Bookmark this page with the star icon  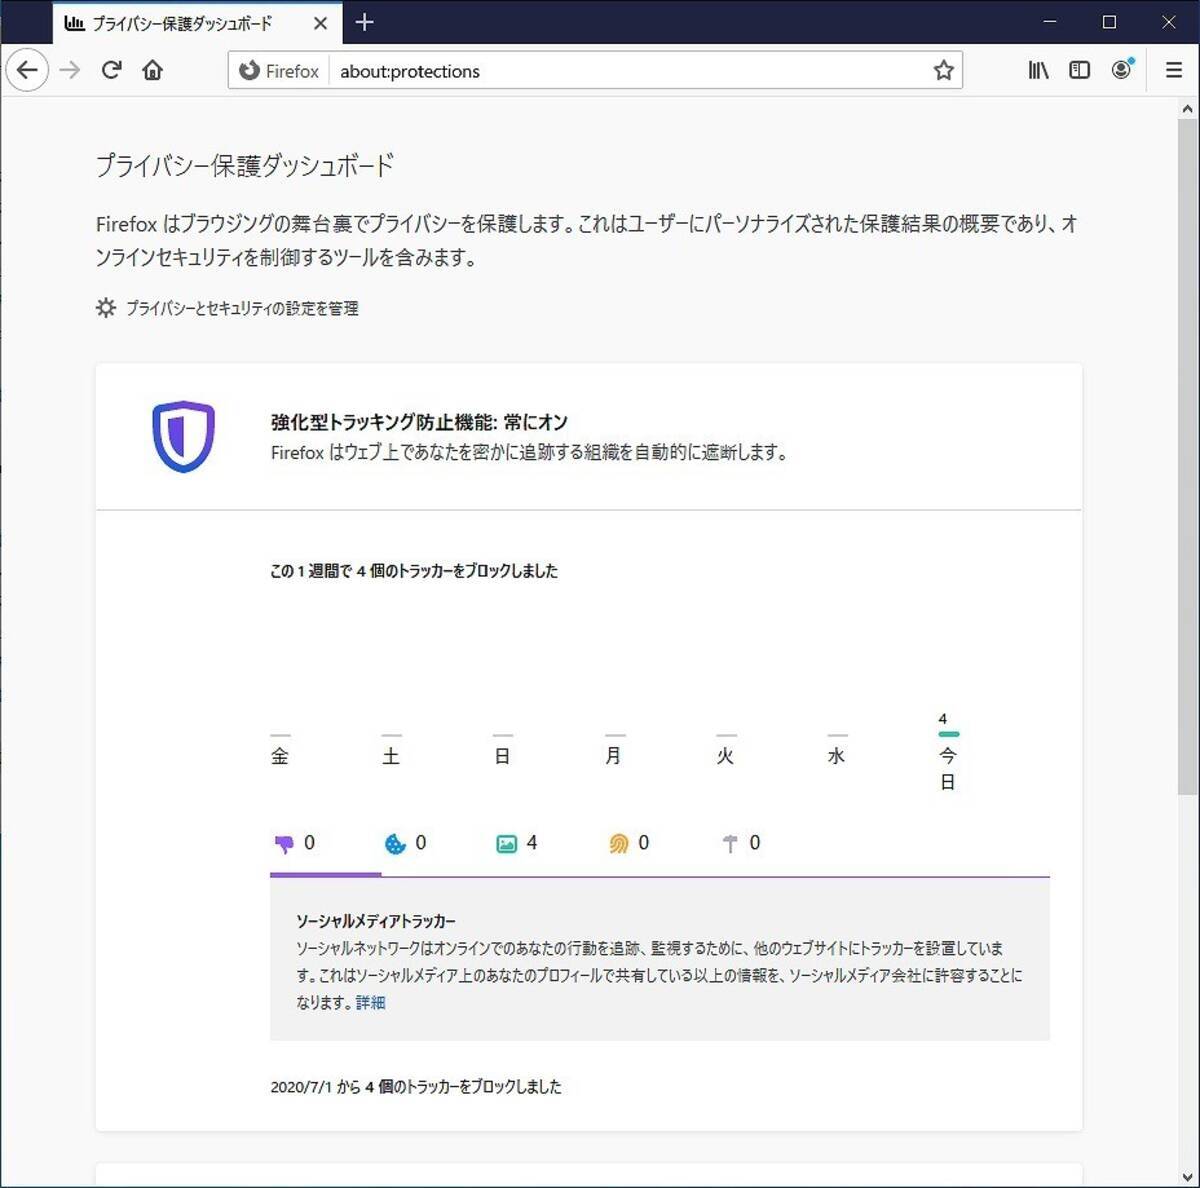[943, 71]
